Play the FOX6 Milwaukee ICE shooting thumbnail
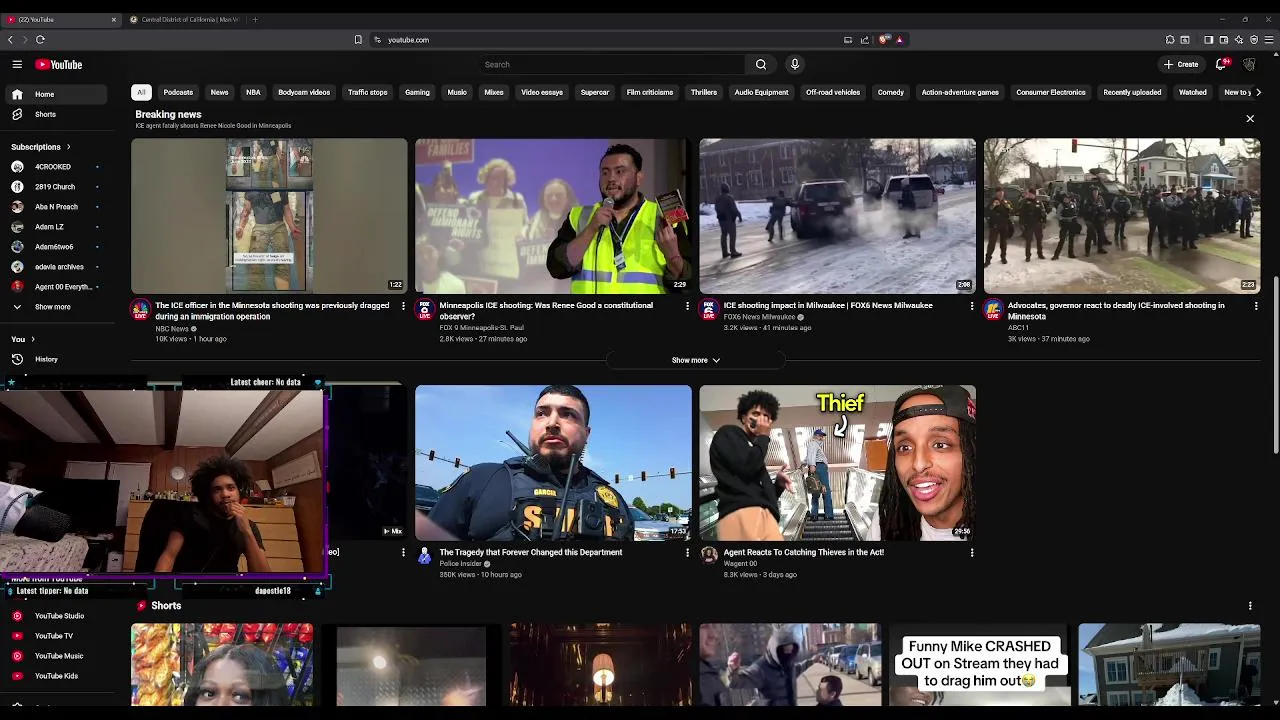The image size is (1280, 720). click(837, 216)
